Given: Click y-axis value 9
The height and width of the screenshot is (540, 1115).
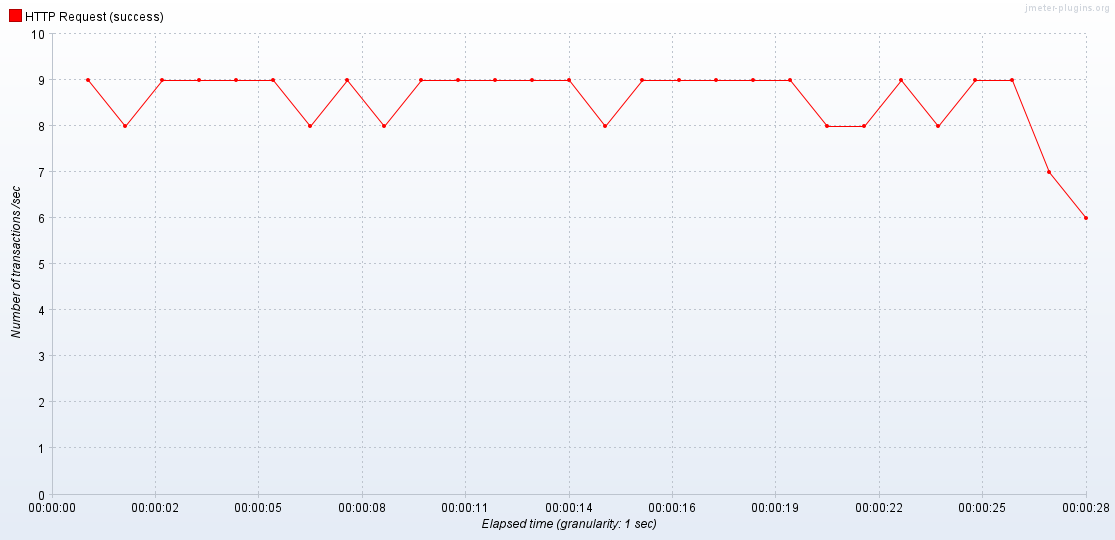Looking at the screenshot, I should point(41,80).
